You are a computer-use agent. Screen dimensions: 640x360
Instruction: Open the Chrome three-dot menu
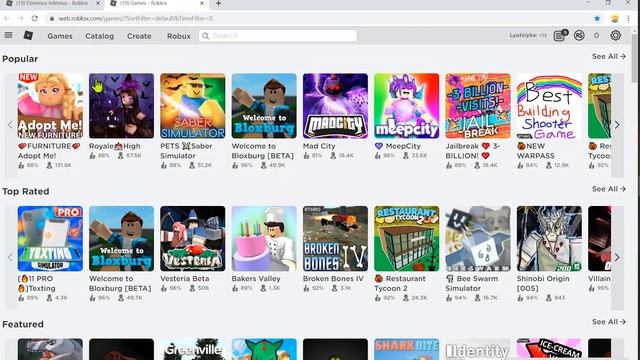[x=629, y=18]
